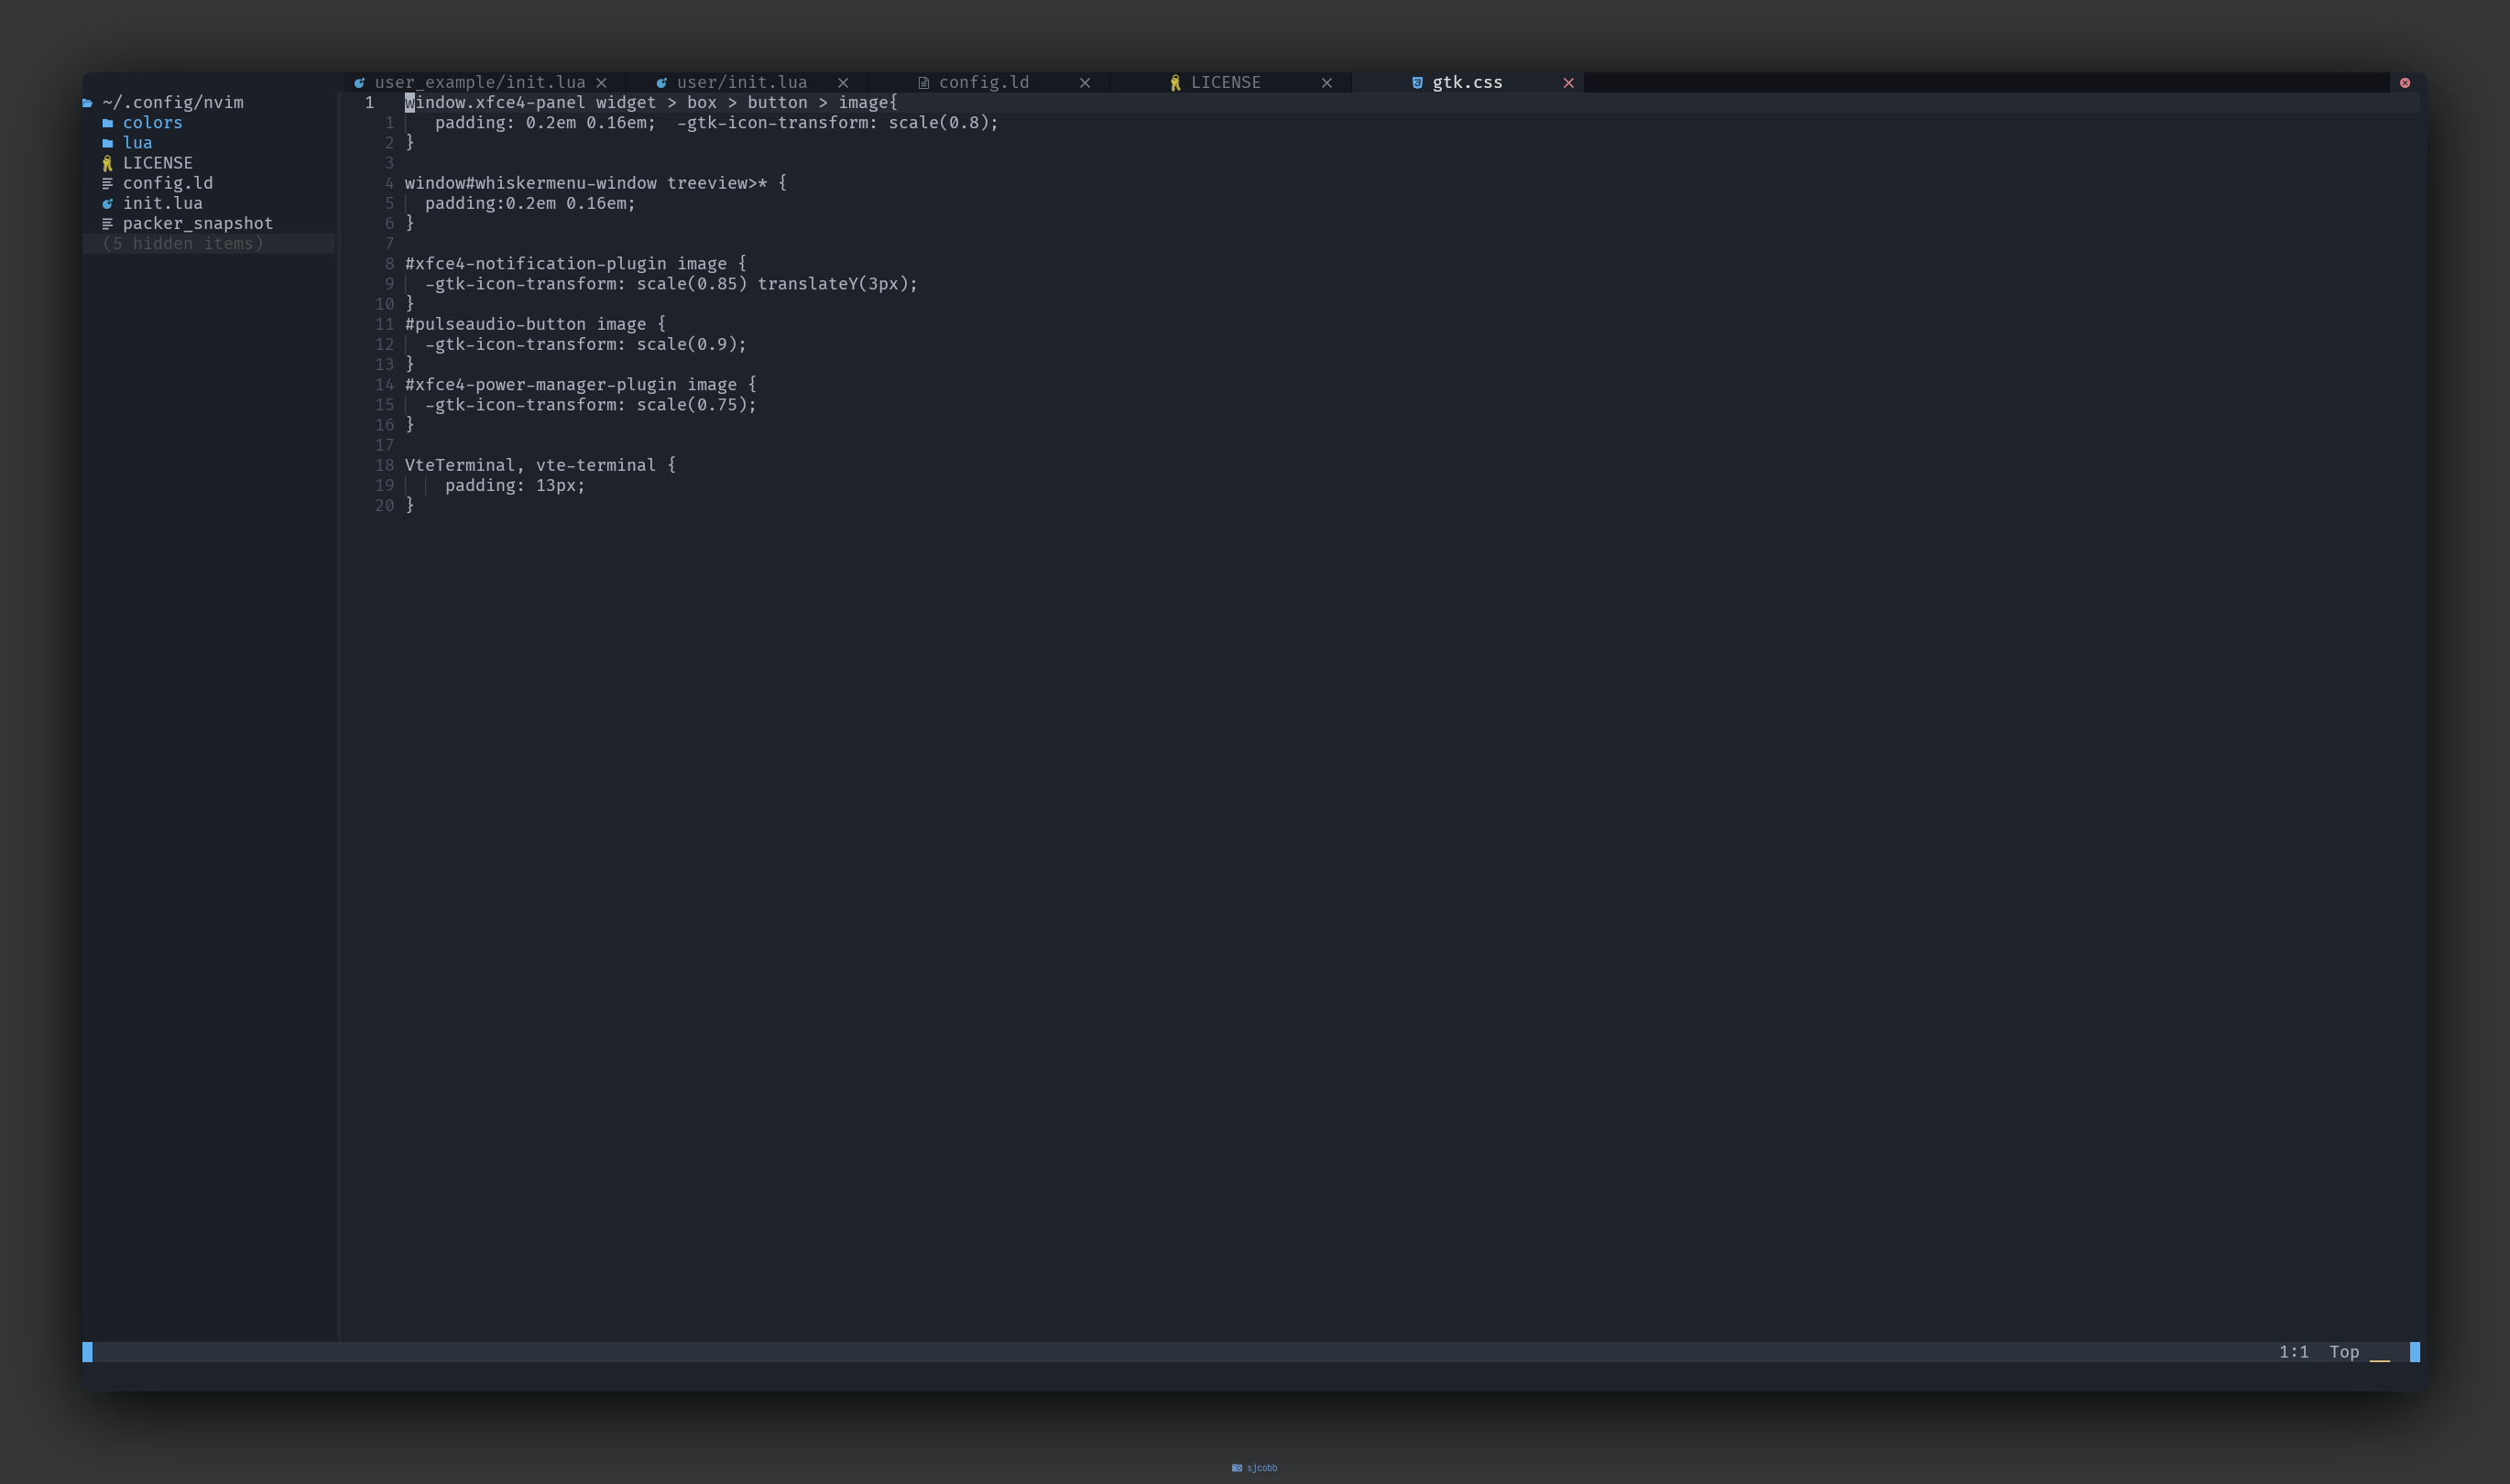The image size is (2510, 1484).
Task: Click the CSS icon on the gtk.css tab
Action: [1417, 82]
